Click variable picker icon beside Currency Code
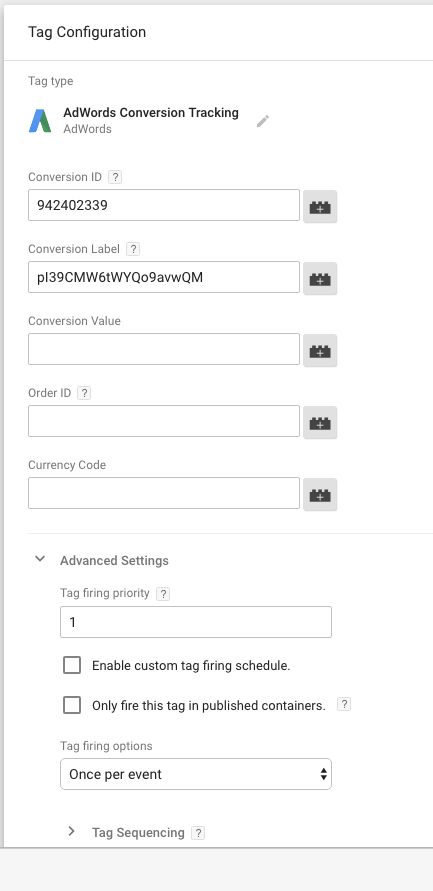 click(320, 494)
